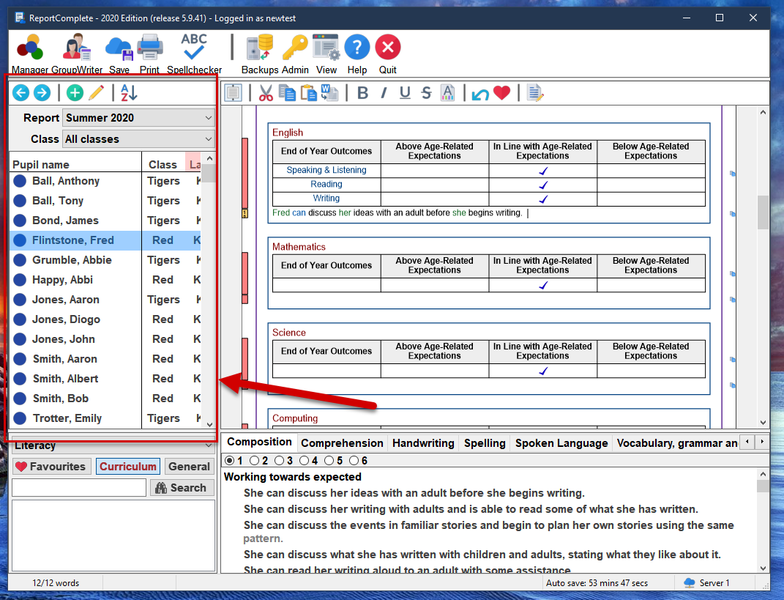
Task: Apply strikethrough formatting
Action: [x=426, y=93]
